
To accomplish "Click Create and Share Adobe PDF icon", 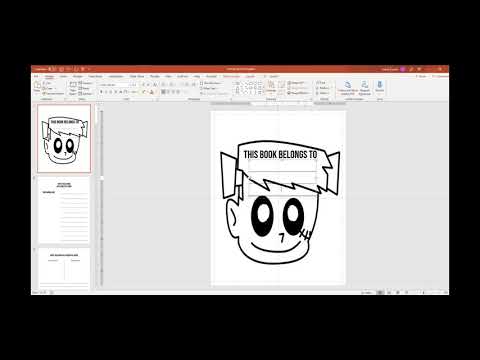I will (x=348, y=88).
